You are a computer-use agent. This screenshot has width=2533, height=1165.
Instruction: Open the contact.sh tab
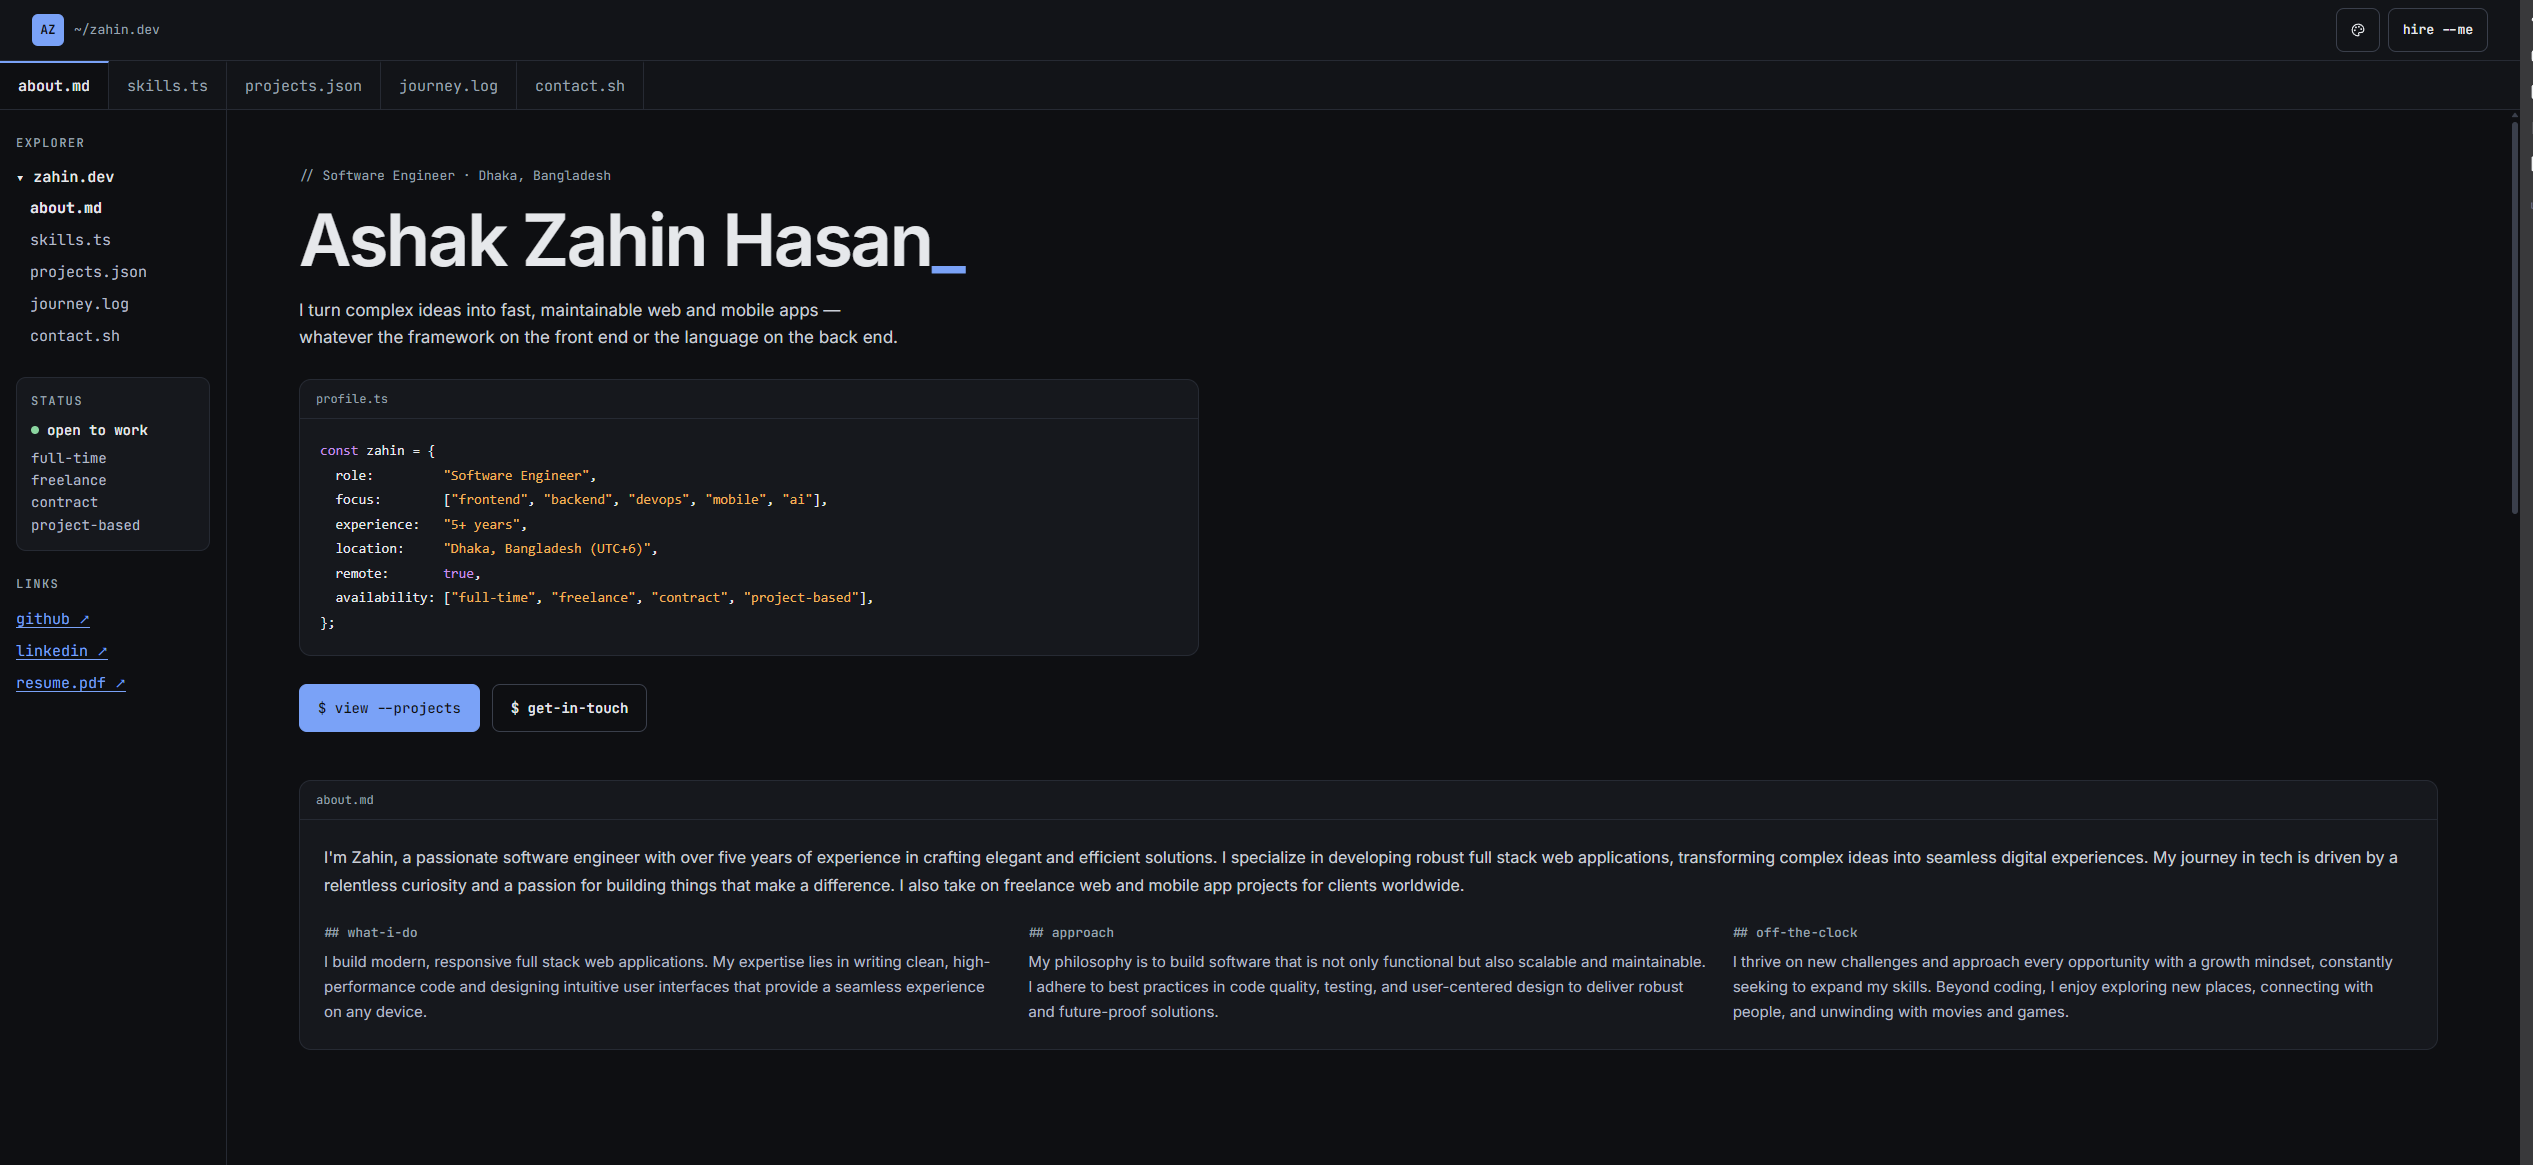click(580, 86)
